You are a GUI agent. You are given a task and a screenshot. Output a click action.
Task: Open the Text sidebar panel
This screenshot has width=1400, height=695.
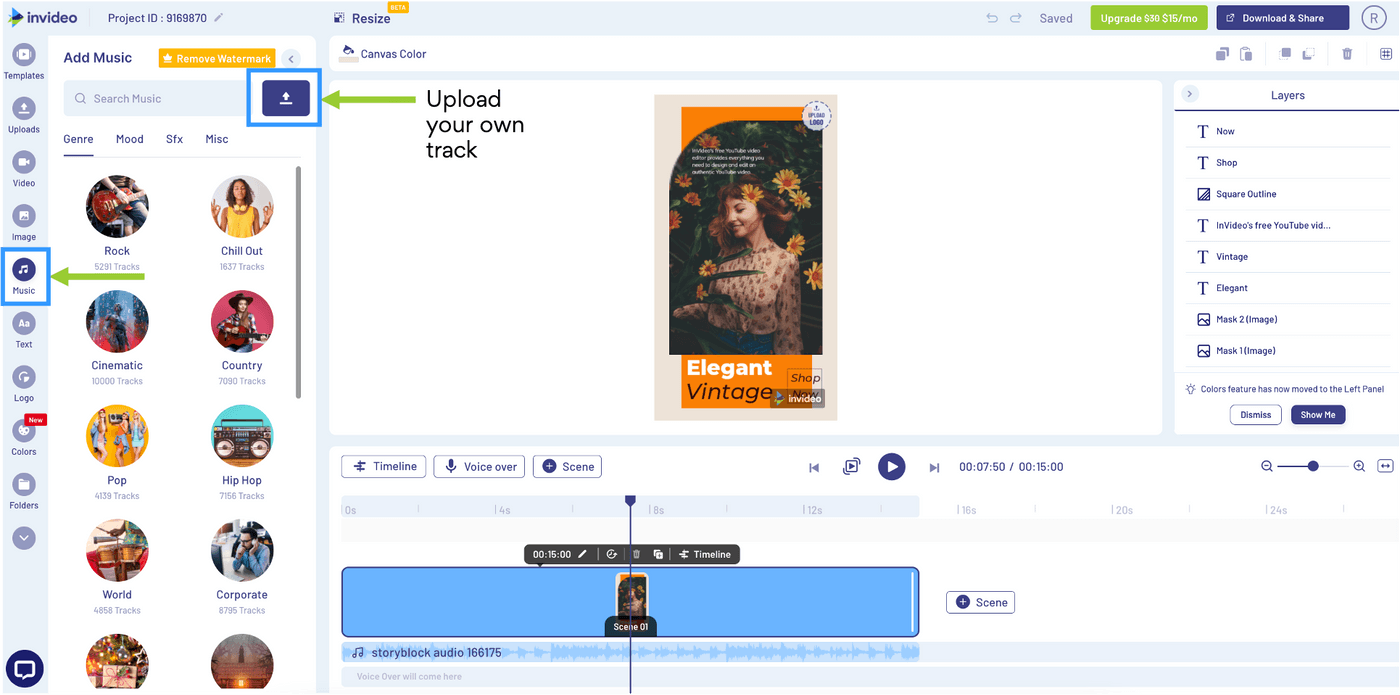tap(24, 330)
